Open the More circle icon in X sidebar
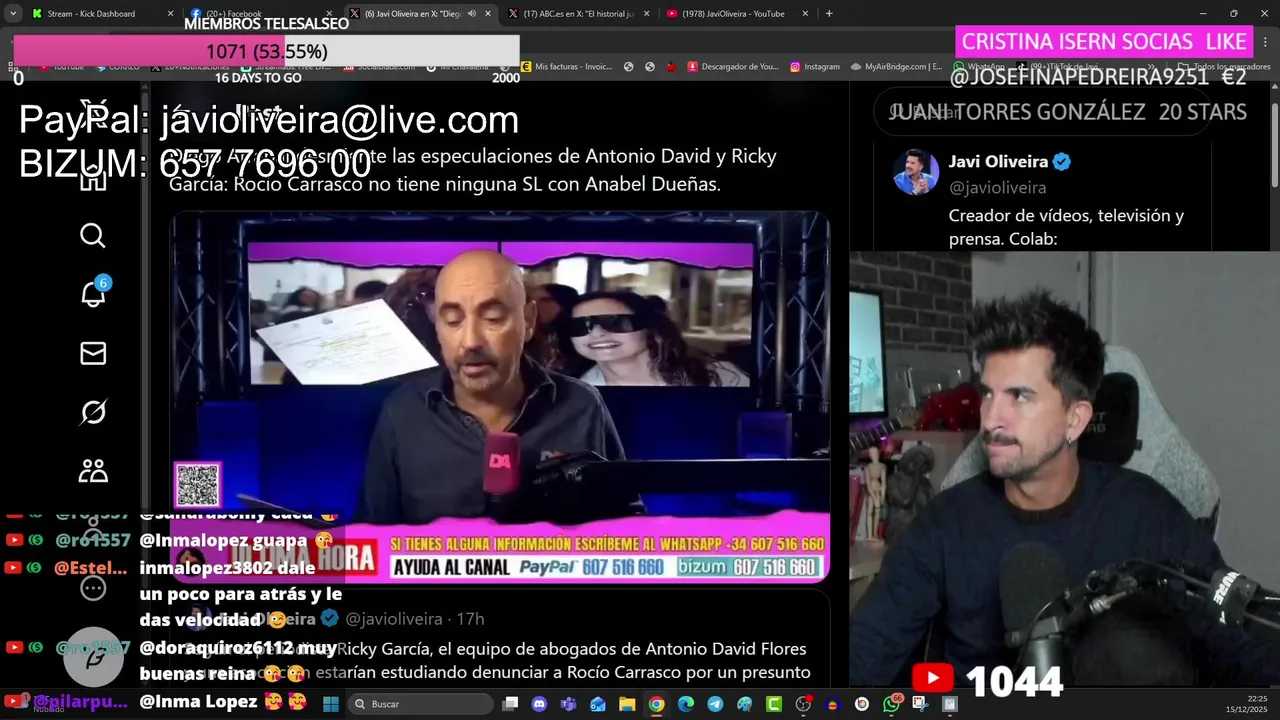 (93, 588)
